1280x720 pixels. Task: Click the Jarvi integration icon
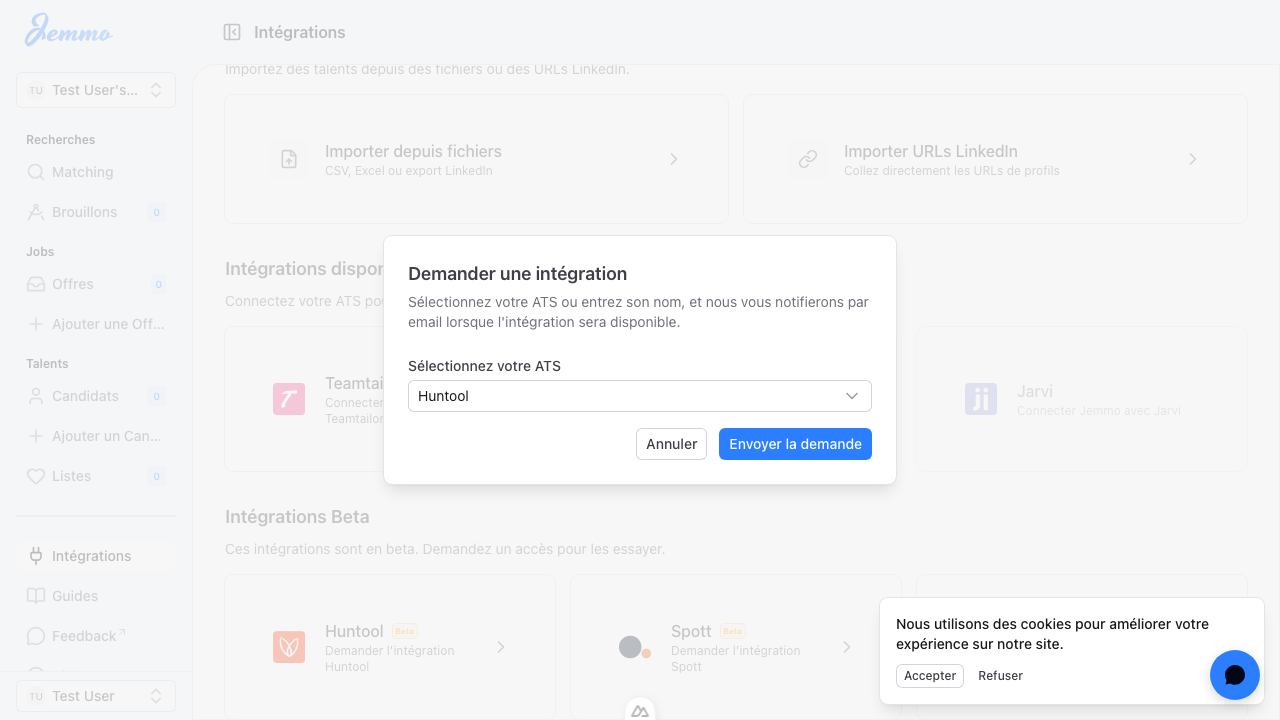coord(981,398)
